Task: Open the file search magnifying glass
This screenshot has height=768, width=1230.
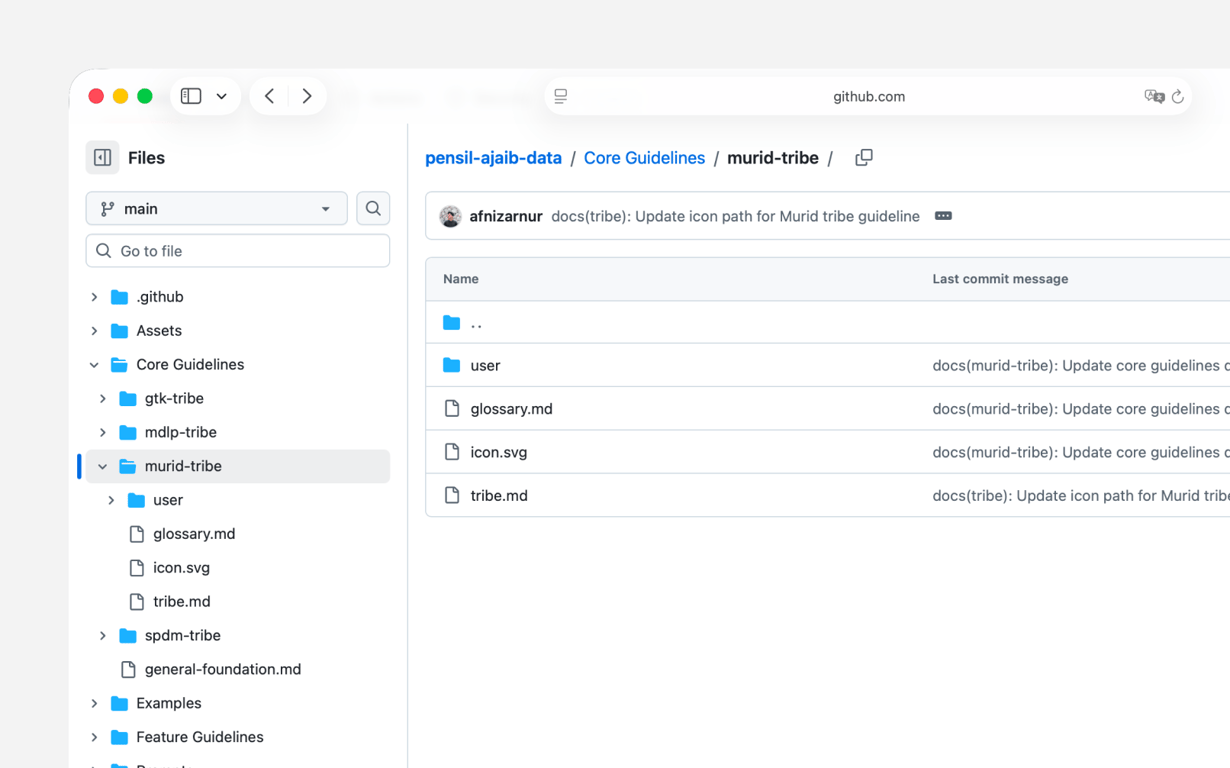Action: [372, 208]
